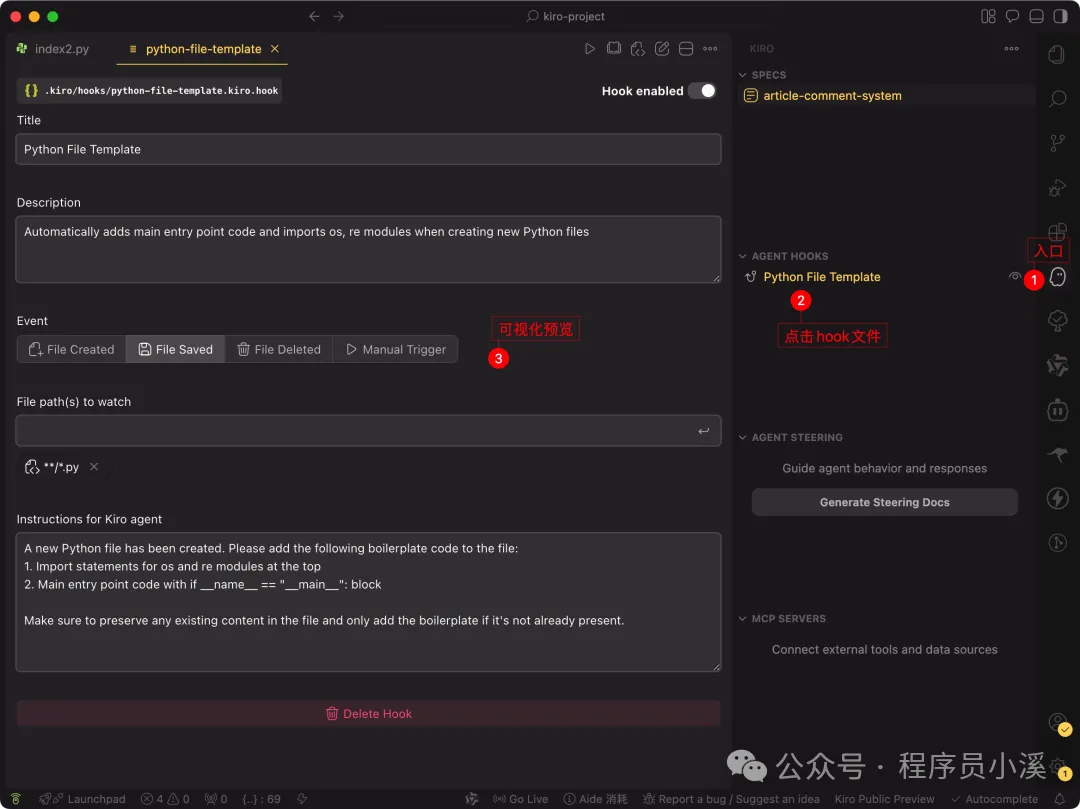Select the File Created event
This screenshot has height=809, width=1080.
click(x=72, y=349)
